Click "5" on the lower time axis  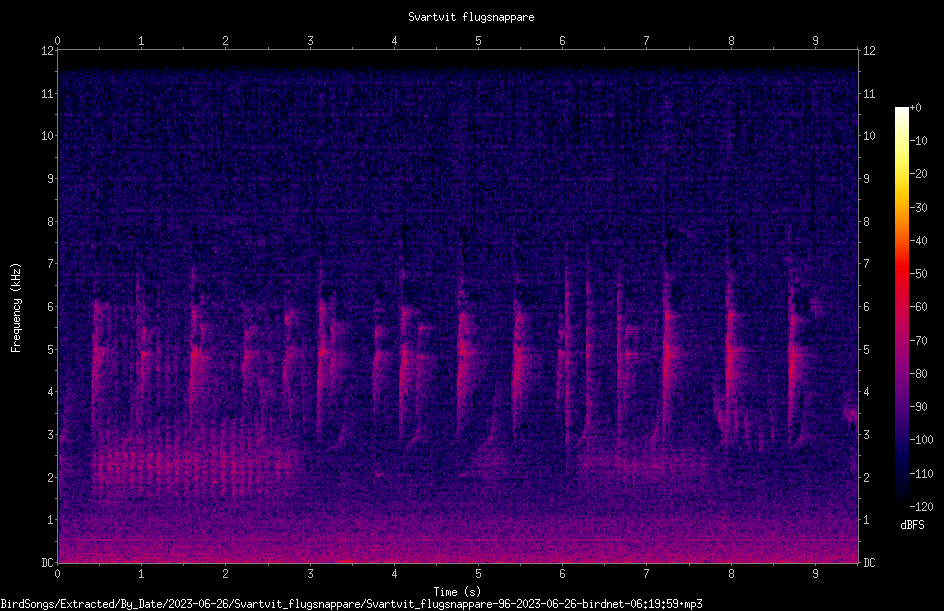click(x=478, y=574)
